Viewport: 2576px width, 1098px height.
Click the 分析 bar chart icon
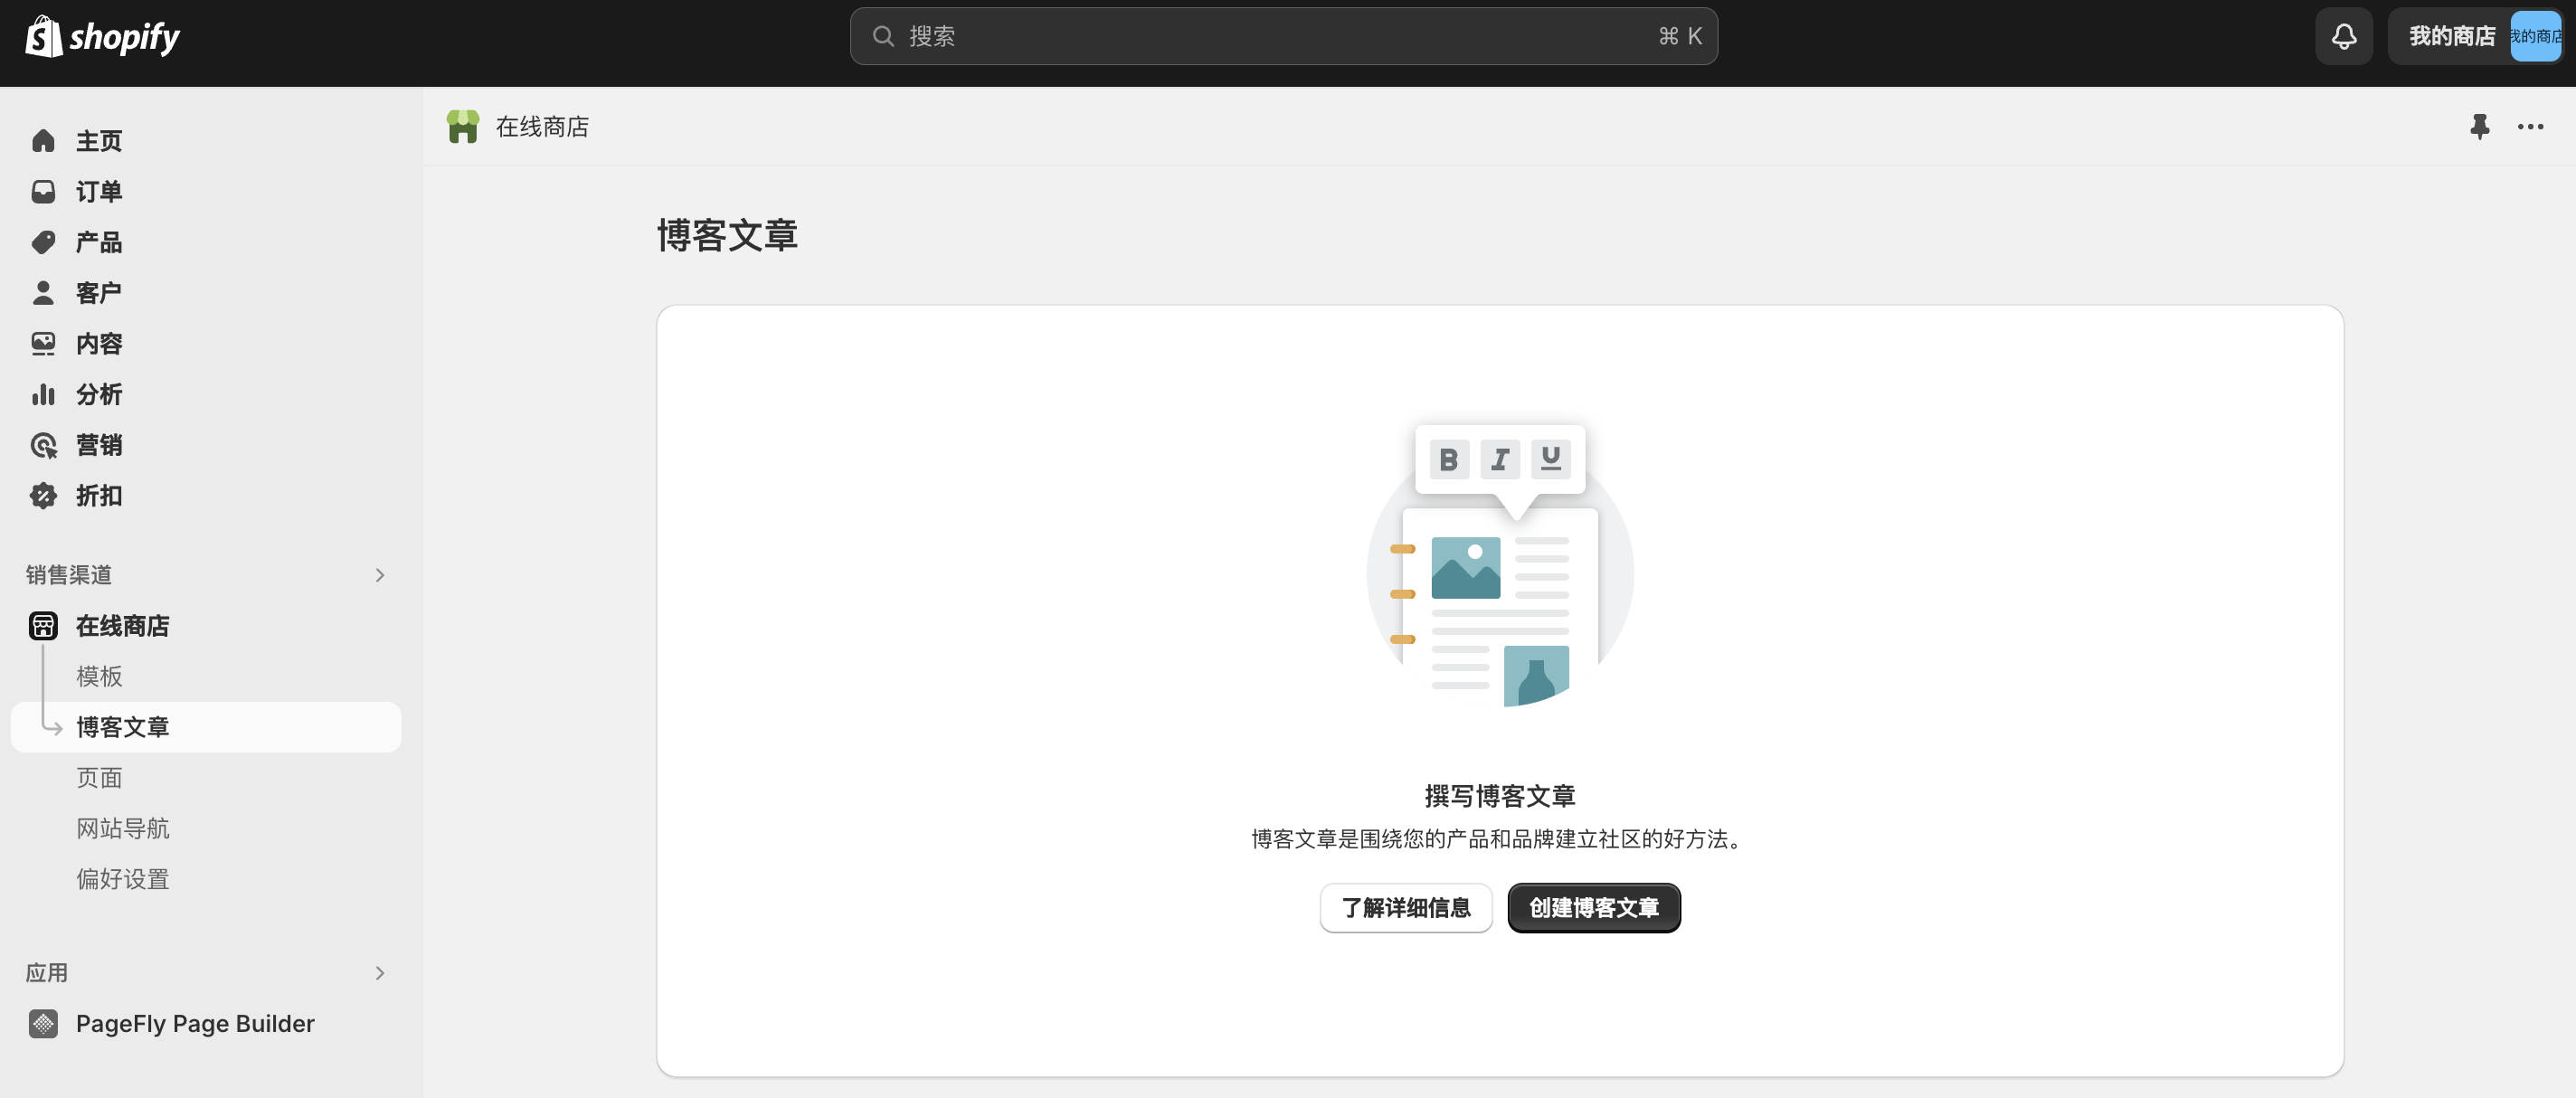(x=43, y=394)
